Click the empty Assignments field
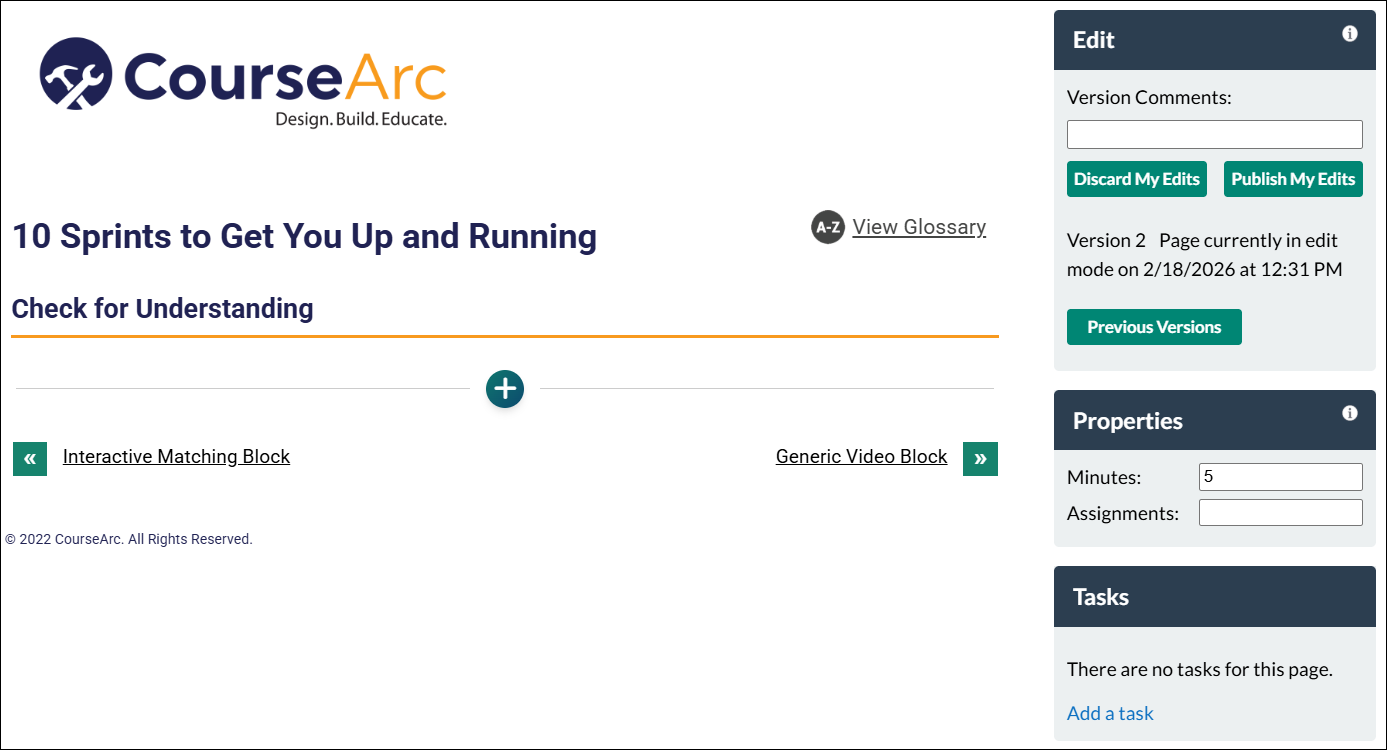 (x=1280, y=512)
